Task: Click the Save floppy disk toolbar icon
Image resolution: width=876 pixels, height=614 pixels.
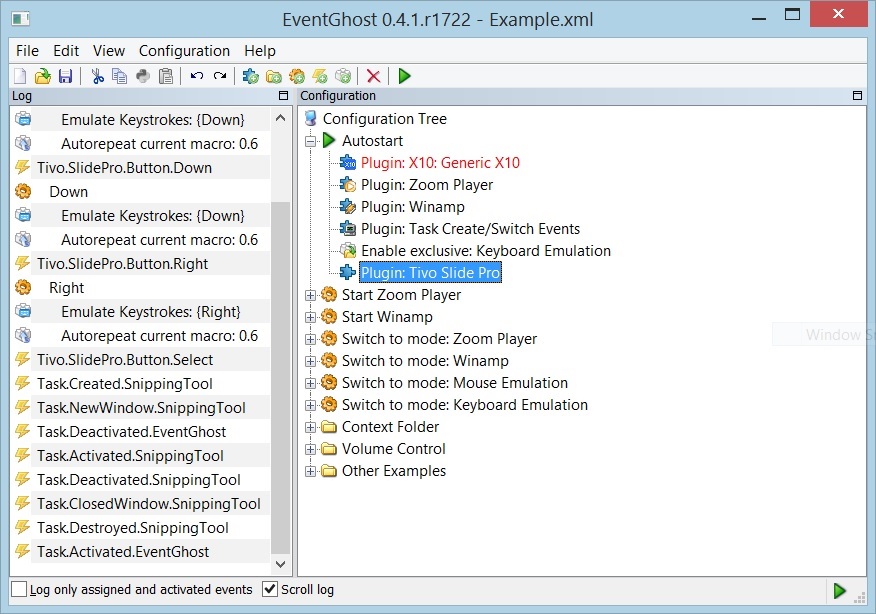Action: (x=65, y=76)
